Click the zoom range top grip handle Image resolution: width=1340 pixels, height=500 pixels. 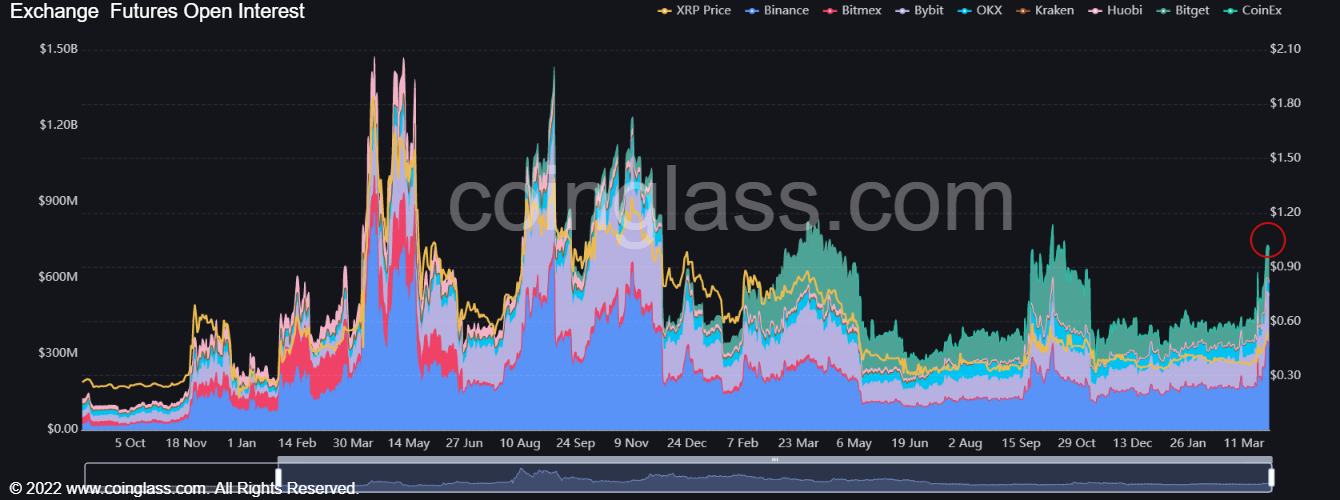[x=775, y=459]
